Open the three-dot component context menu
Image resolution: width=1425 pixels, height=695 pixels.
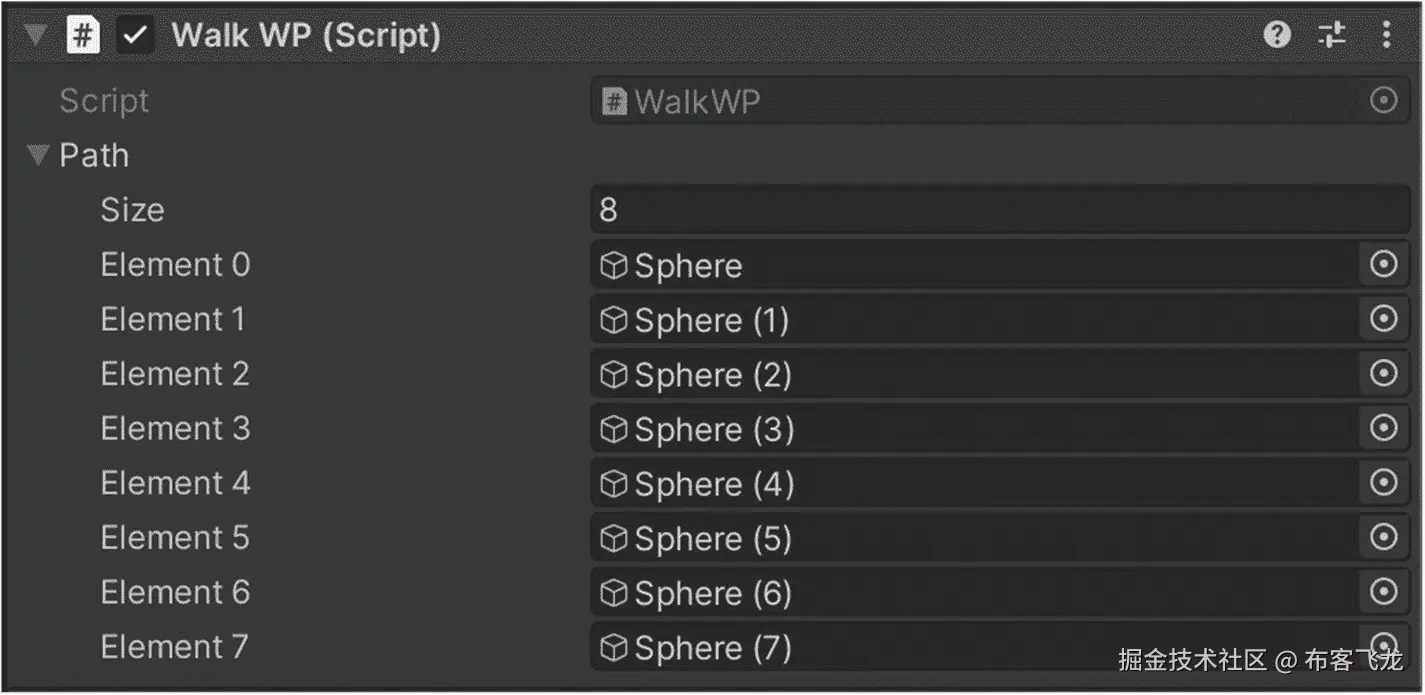1386,36
